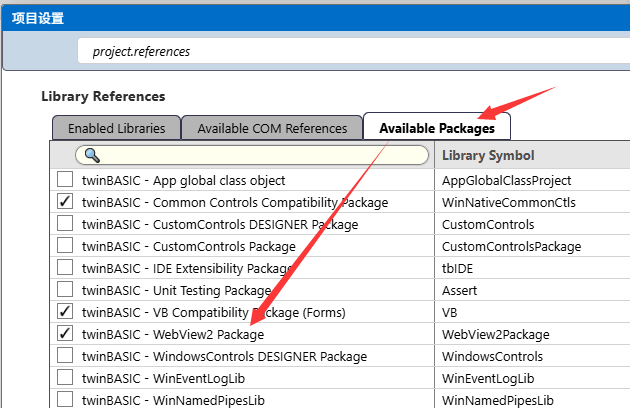
Task: Focus the package search input field
Action: (252, 155)
